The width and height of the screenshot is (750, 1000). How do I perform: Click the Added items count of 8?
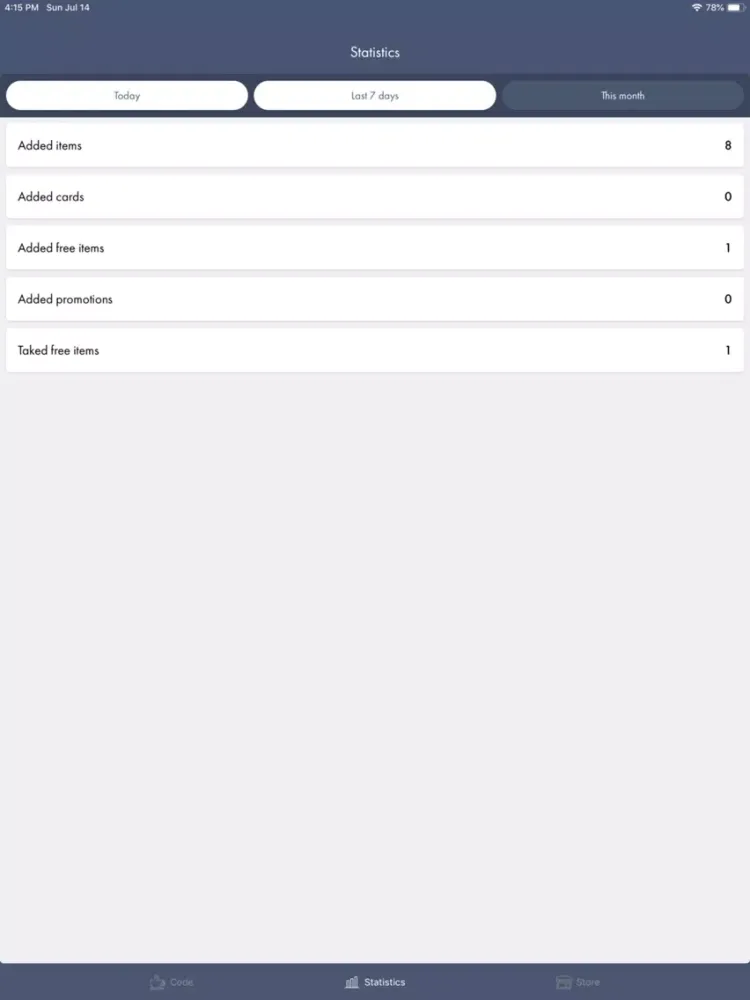point(728,145)
